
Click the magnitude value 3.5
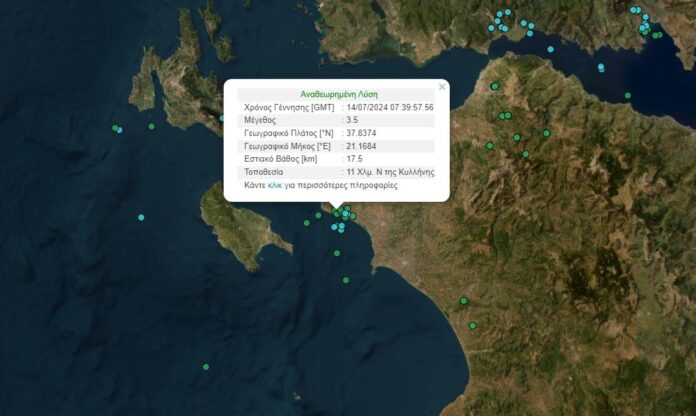[352, 120]
